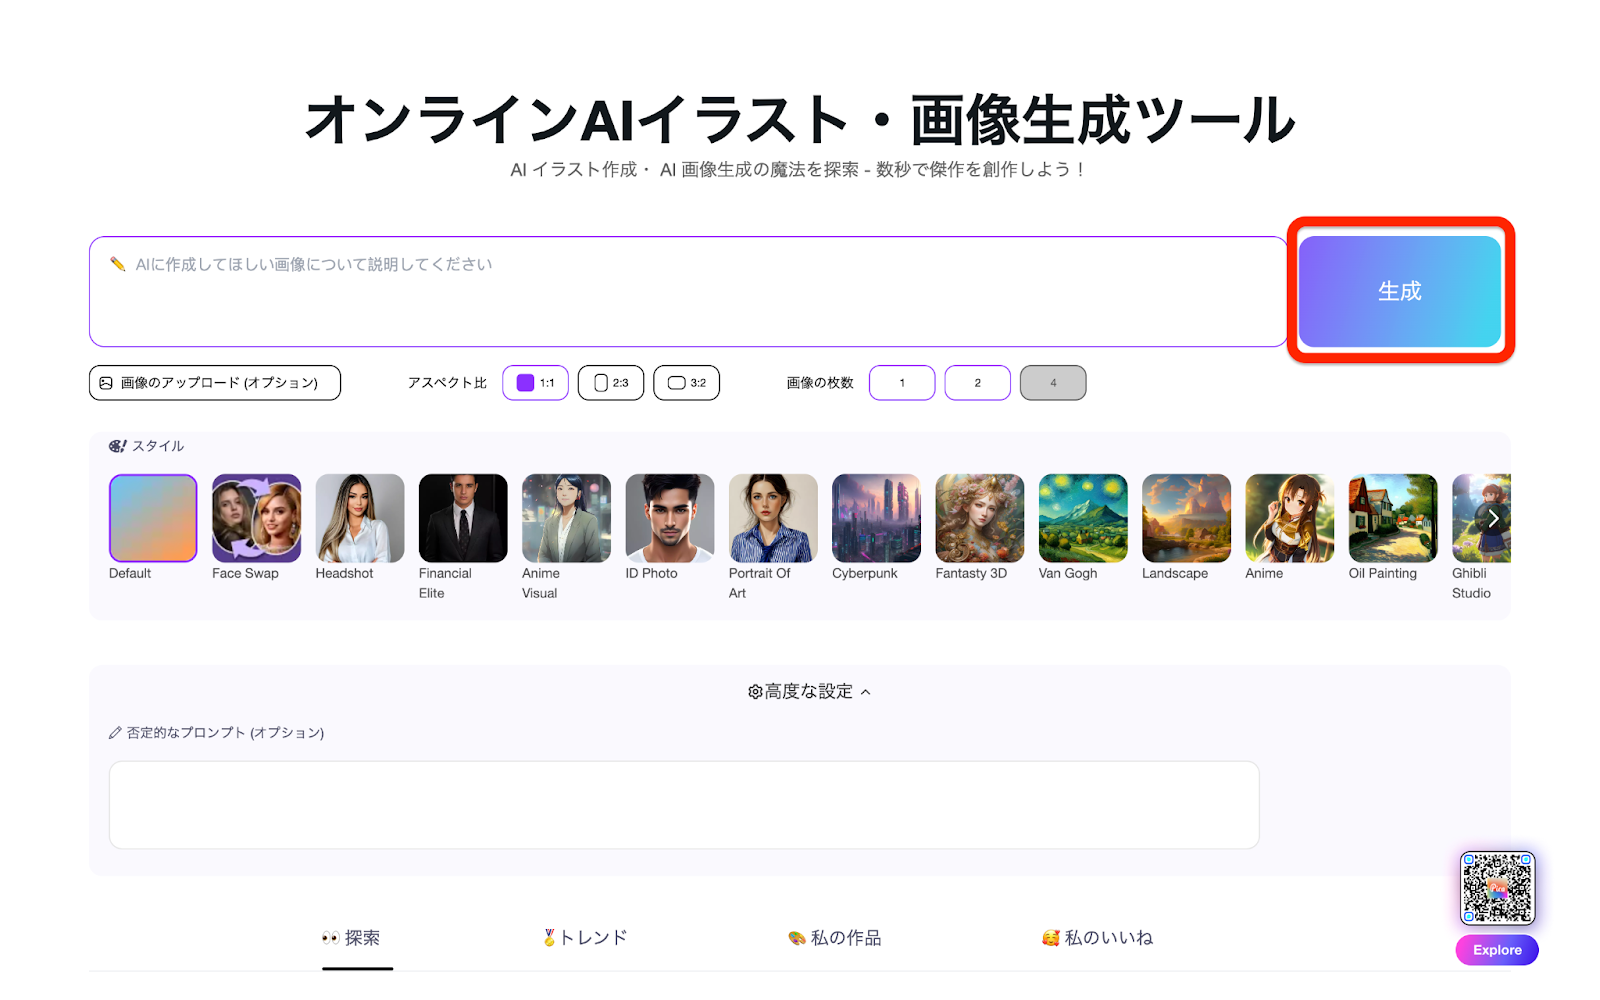The height and width of the screenshot is (1000, 1600).
Task: Switch to the 私の作品 tab
Action: tap(834, 938)
